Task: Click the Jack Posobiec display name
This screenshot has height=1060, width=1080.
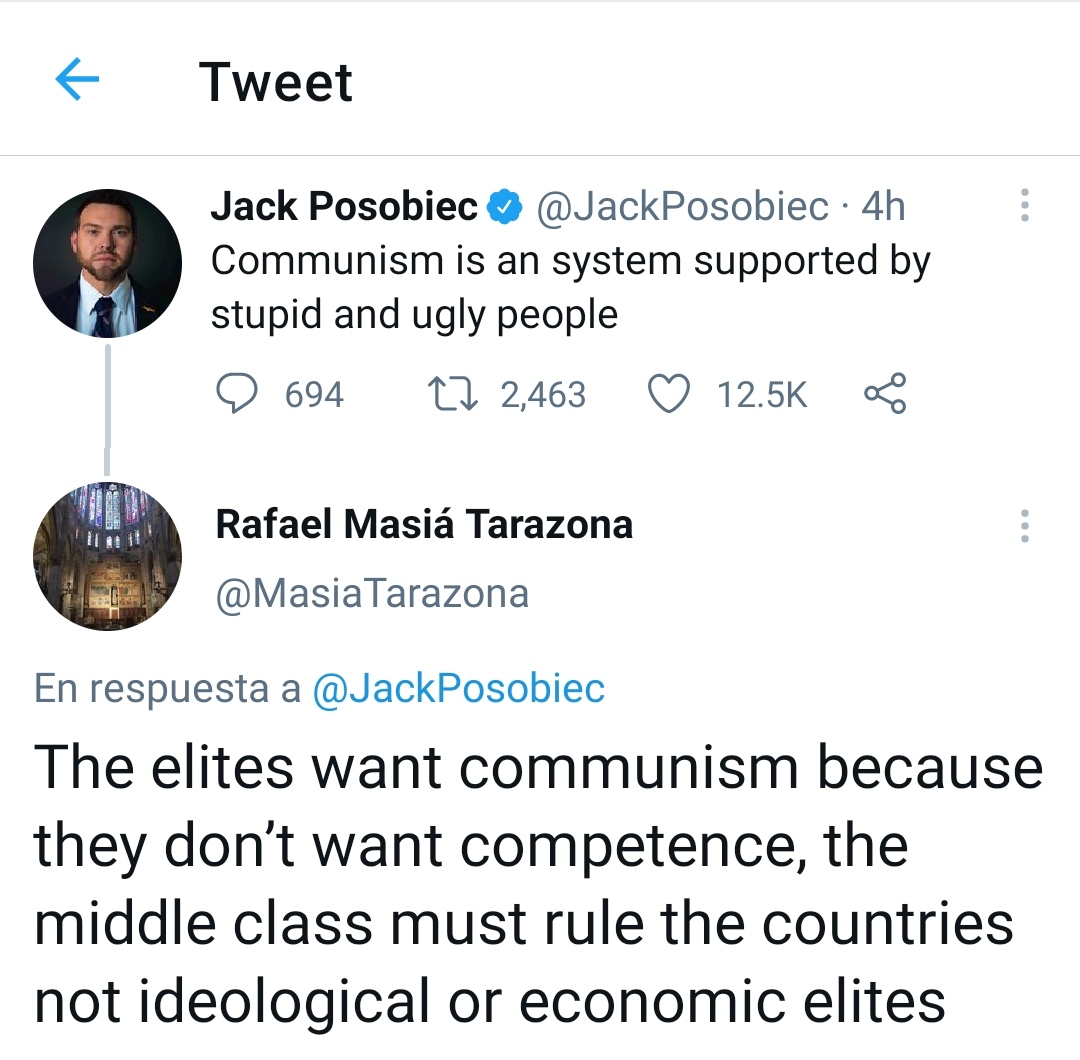Action: [x=344, y=207]
